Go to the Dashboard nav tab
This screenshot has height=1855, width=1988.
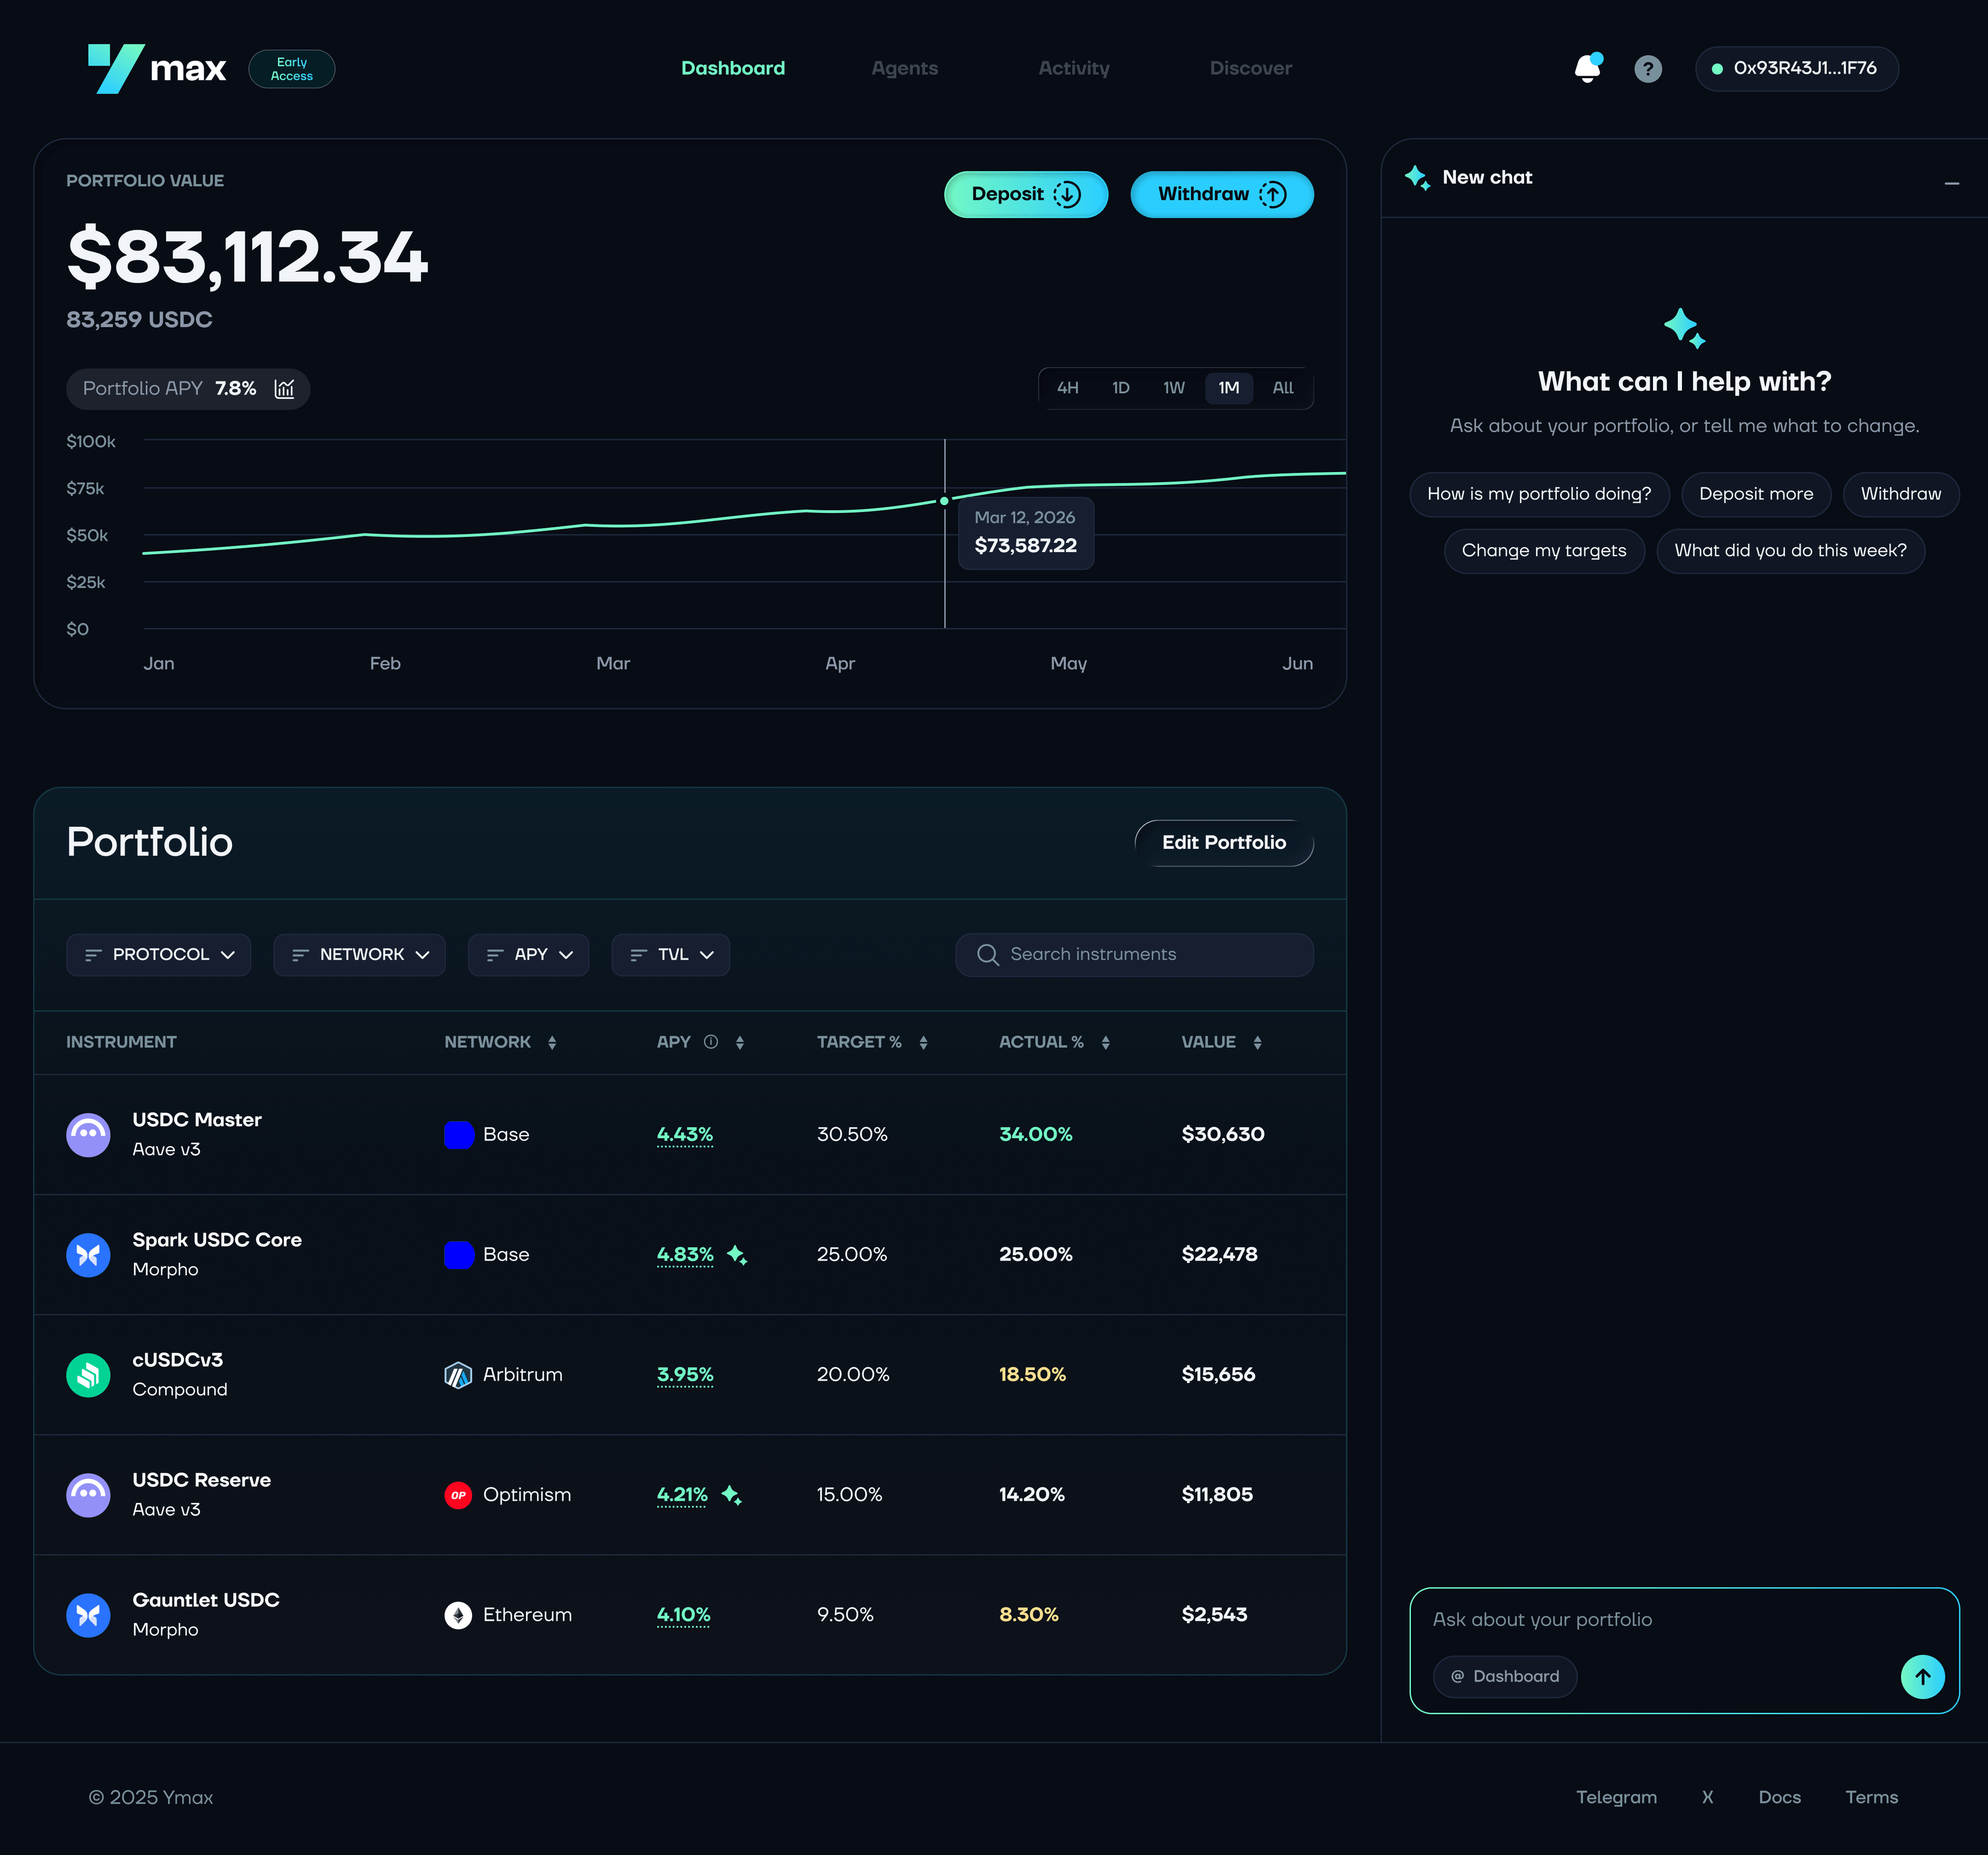[x=733, y=69]
